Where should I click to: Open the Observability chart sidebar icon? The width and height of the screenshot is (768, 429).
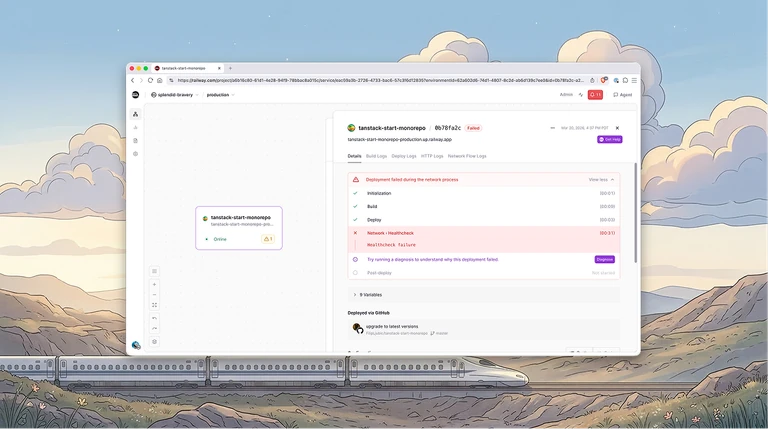136,127
